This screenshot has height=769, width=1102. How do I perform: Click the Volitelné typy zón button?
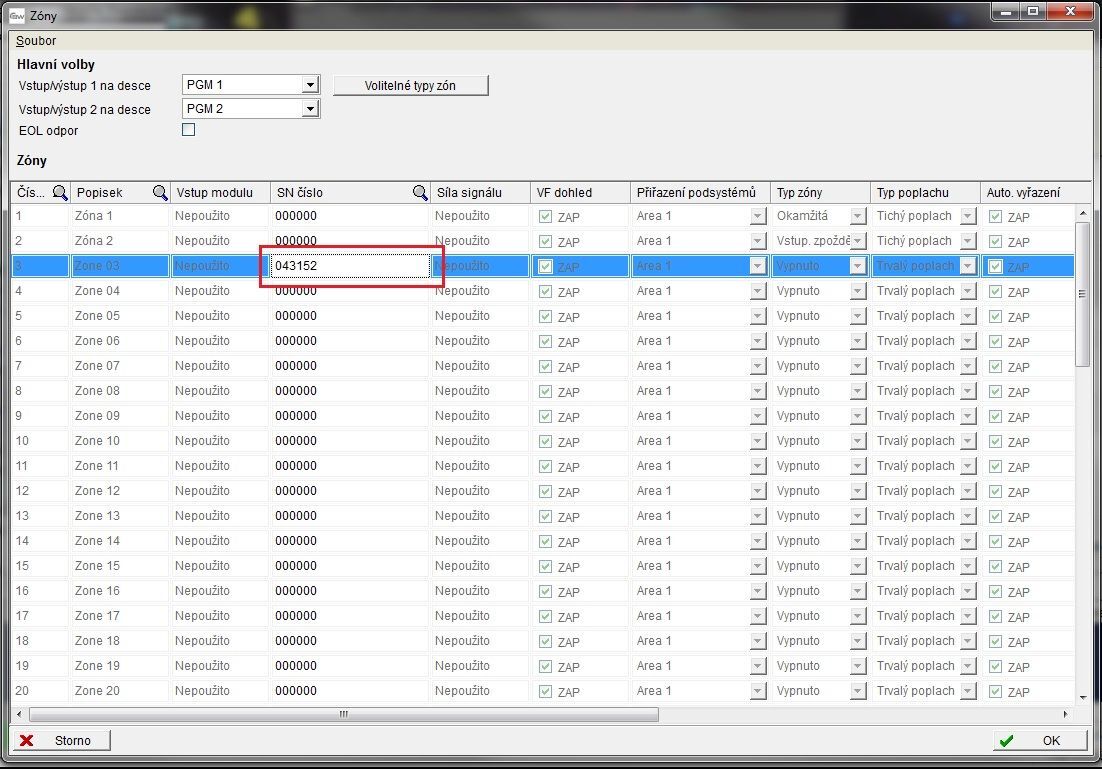pos(410,85)
